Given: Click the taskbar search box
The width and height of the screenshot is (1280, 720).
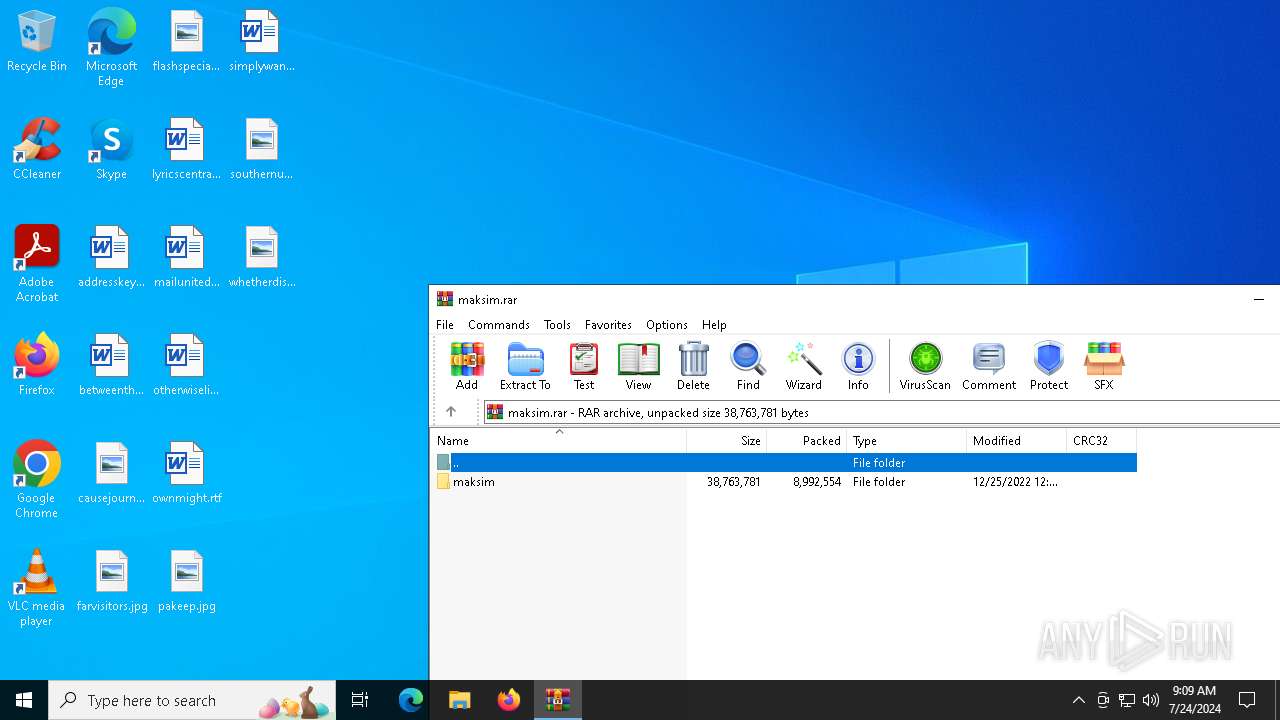Looking at the screenshot, I should 192,700.
